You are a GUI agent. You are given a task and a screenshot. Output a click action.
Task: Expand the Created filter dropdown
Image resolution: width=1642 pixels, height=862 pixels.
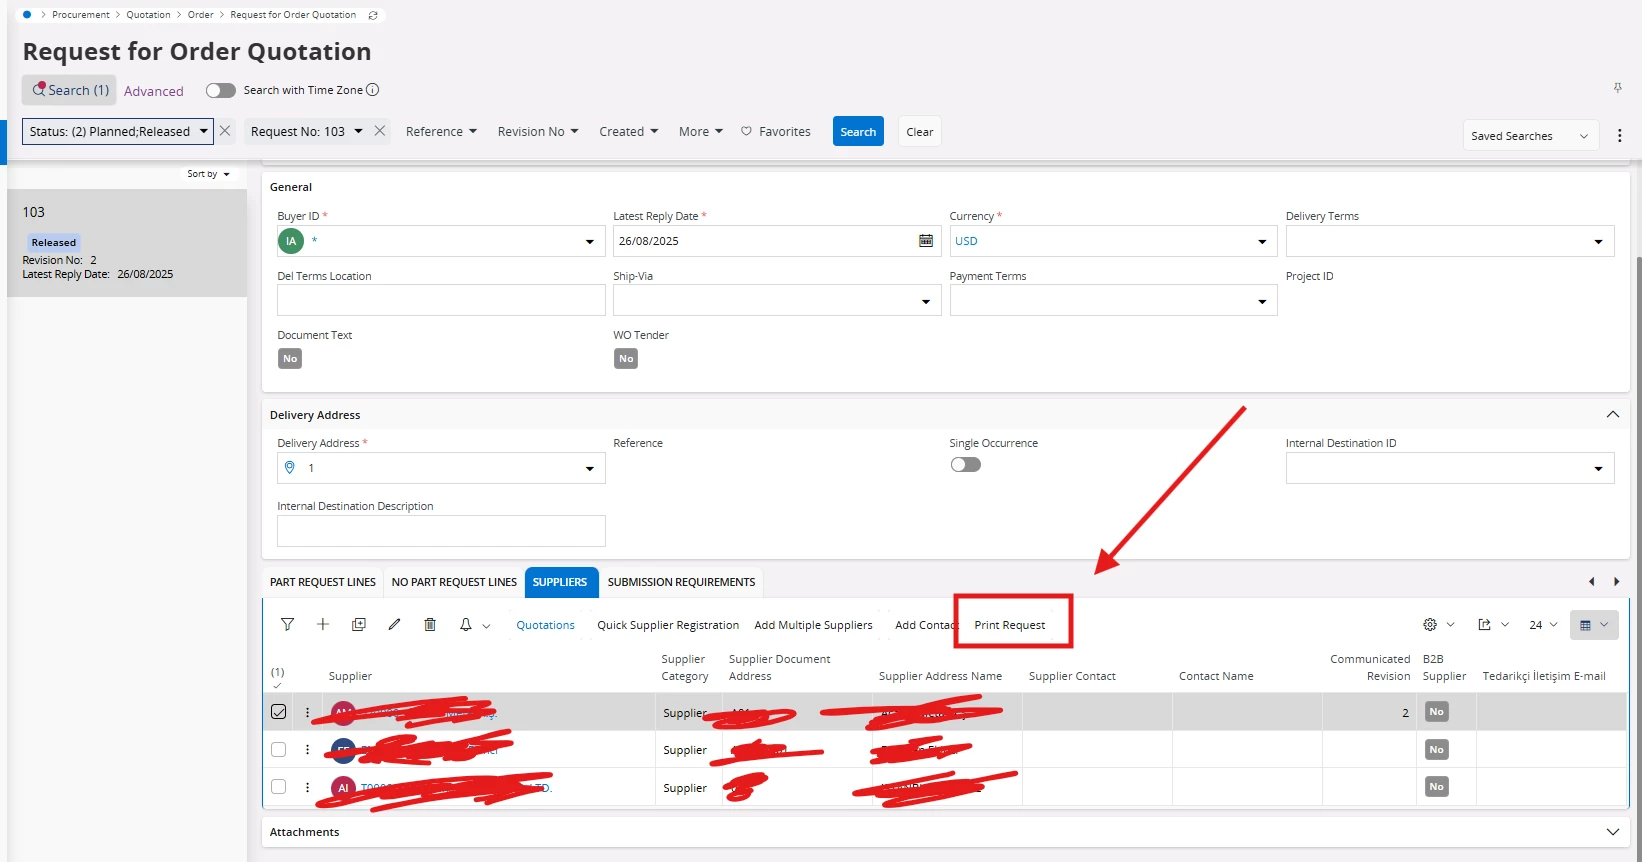629,132
